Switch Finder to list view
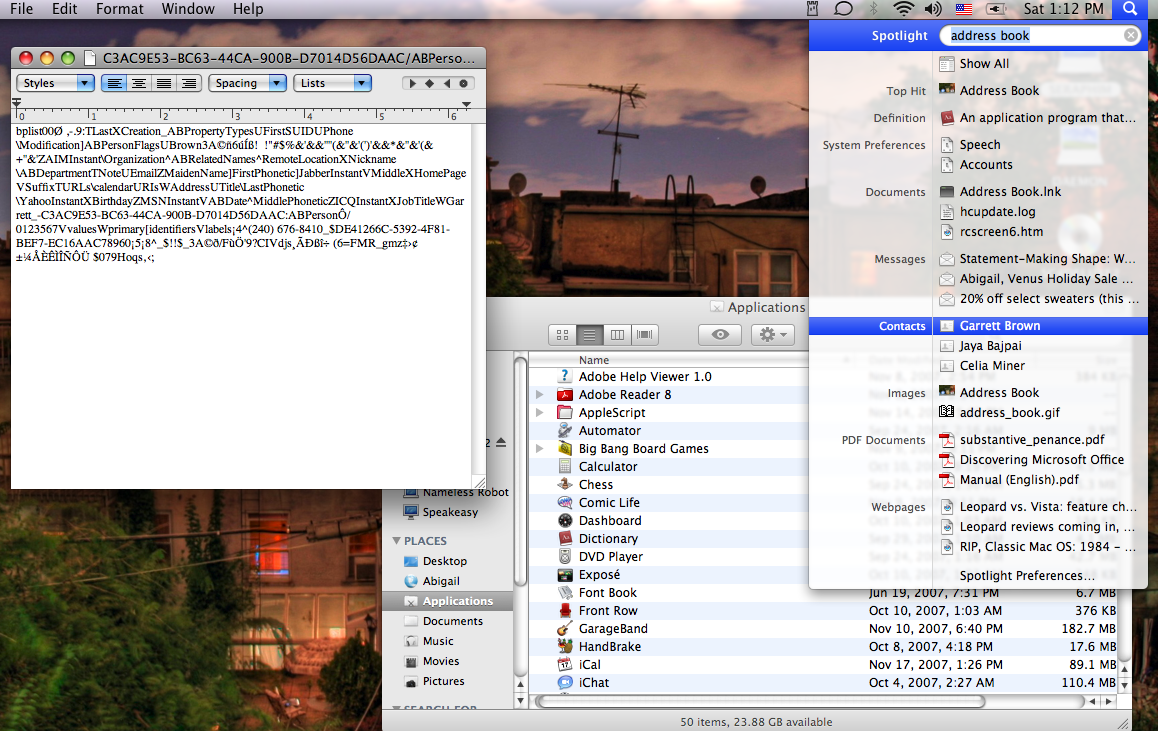1158x731 pixels. (589, 334)
